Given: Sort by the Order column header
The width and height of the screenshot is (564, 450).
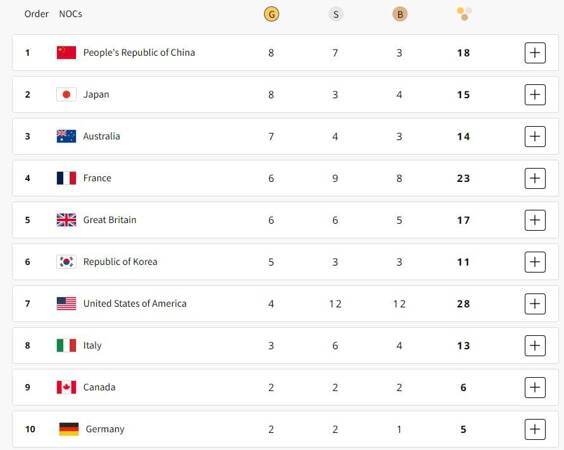Looking at the screenshot, I should (36, 14).
